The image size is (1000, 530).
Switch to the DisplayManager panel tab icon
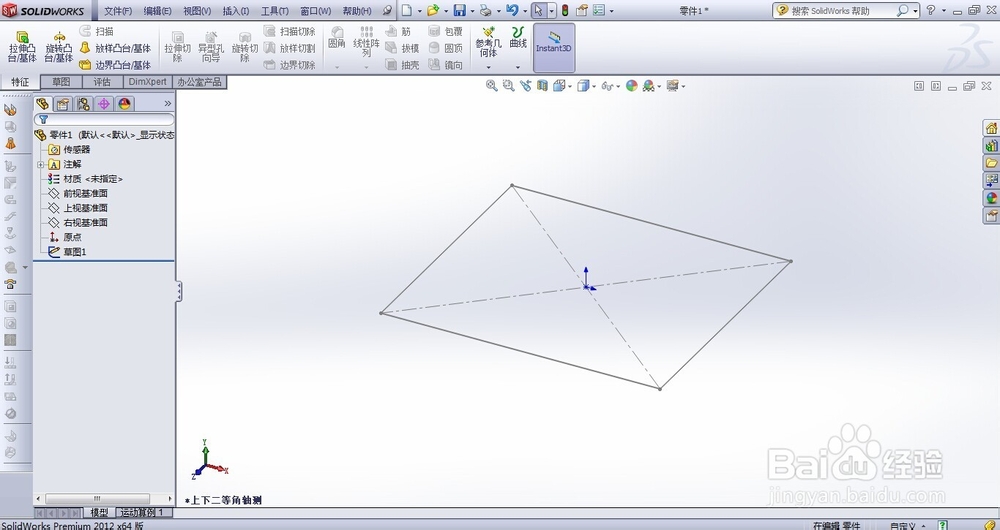[124, 104]
